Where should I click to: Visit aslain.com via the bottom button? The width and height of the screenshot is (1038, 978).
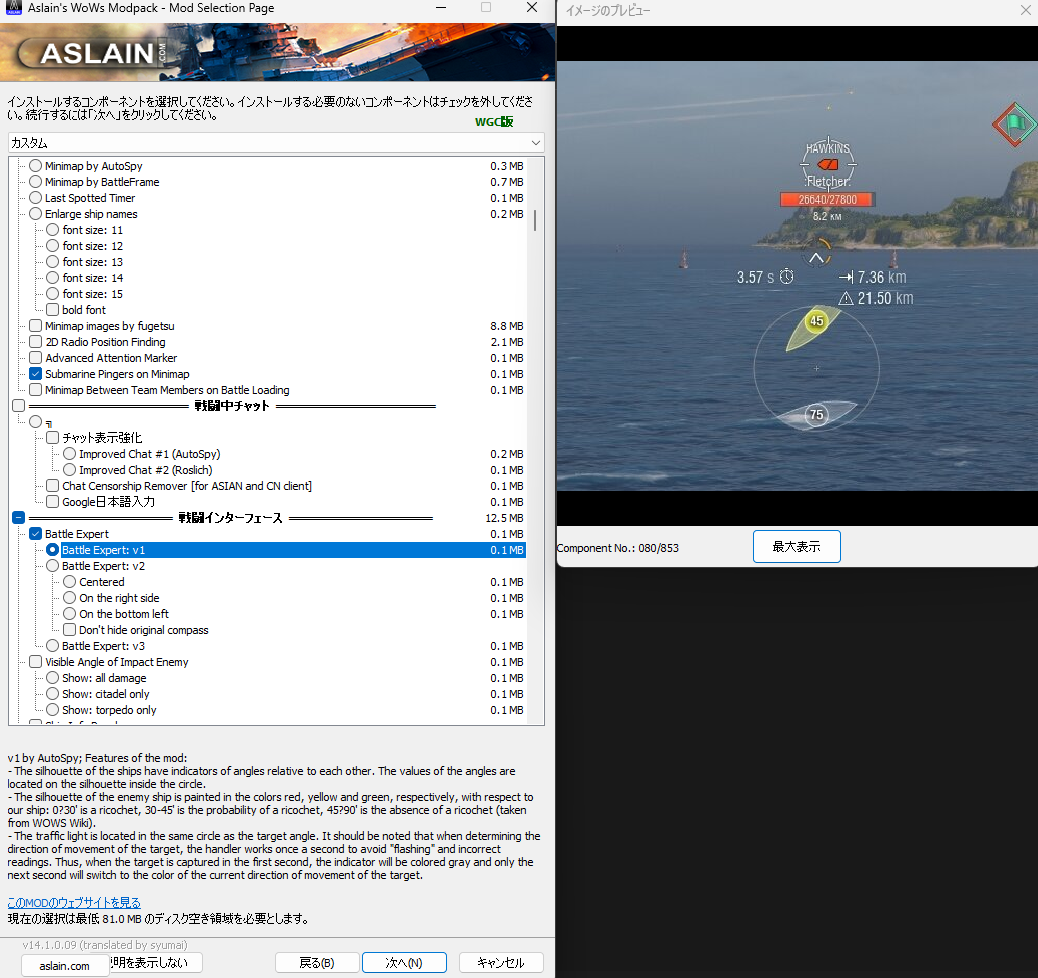point(64,966)
